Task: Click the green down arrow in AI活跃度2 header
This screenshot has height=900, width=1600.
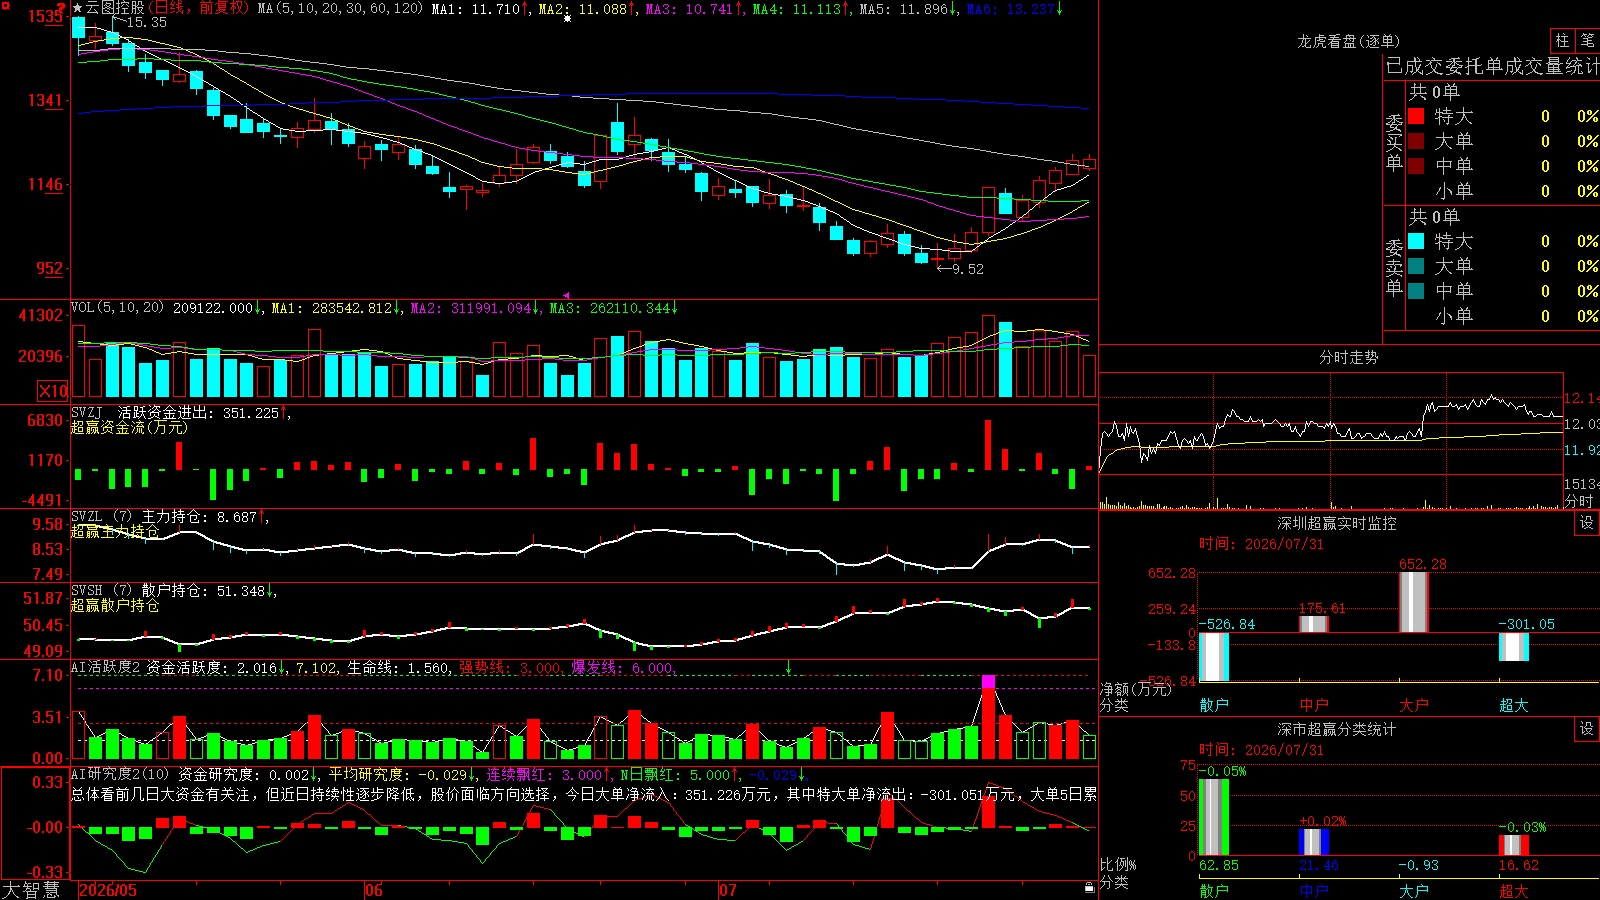Action: [789, 667]
